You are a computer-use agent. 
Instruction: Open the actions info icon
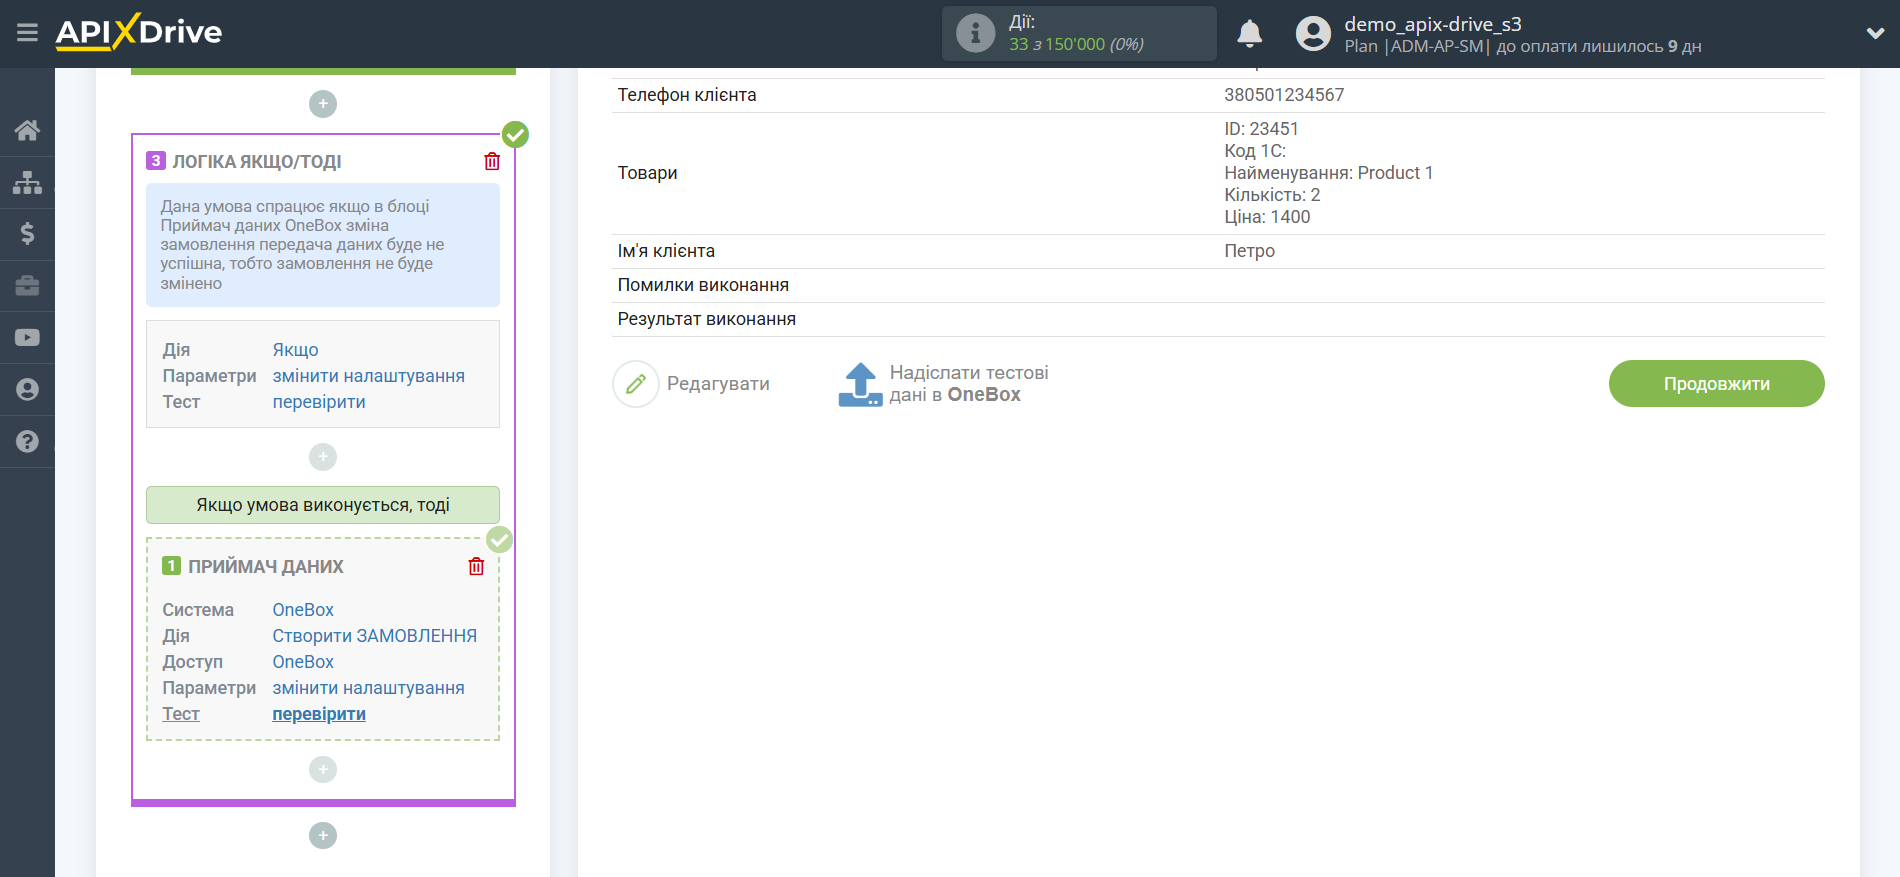click(x=975, y=33)
